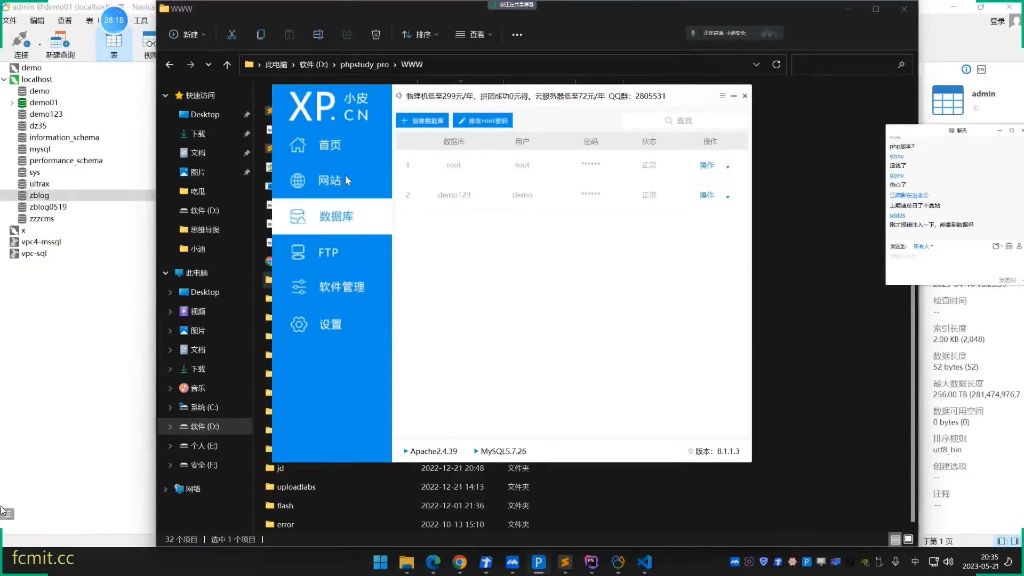Click the Copy icon in Explorer toolbar
The image size is (1024, 576).
point(261,35)
